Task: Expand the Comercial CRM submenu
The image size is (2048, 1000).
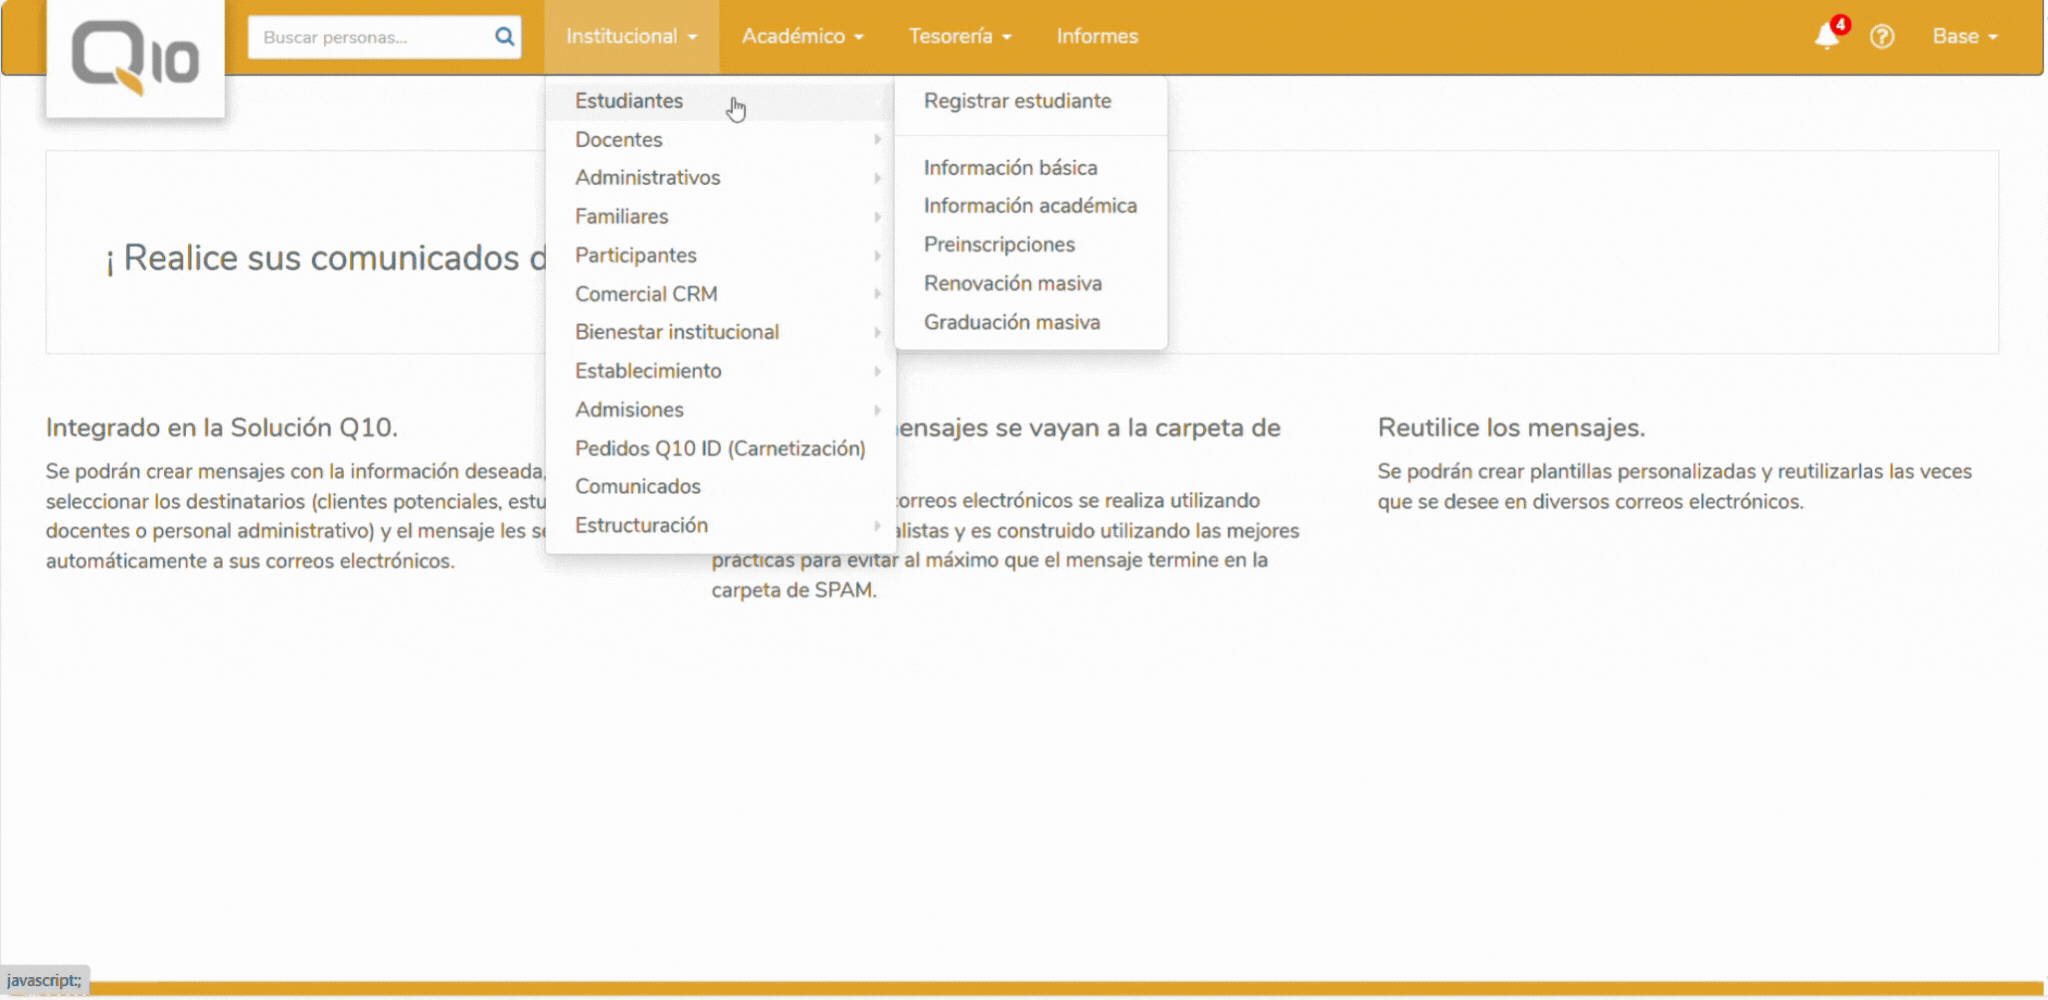Action: [646, 294]
